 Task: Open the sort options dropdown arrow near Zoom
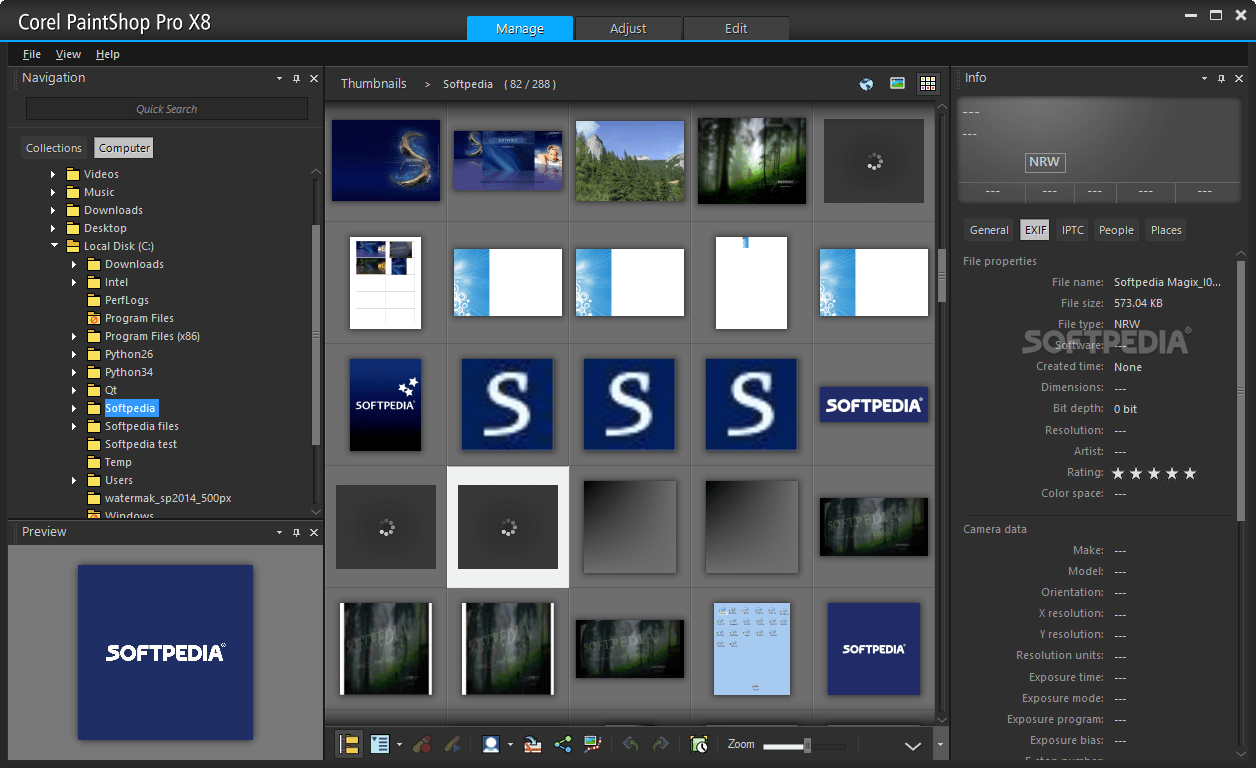[912, 744]
